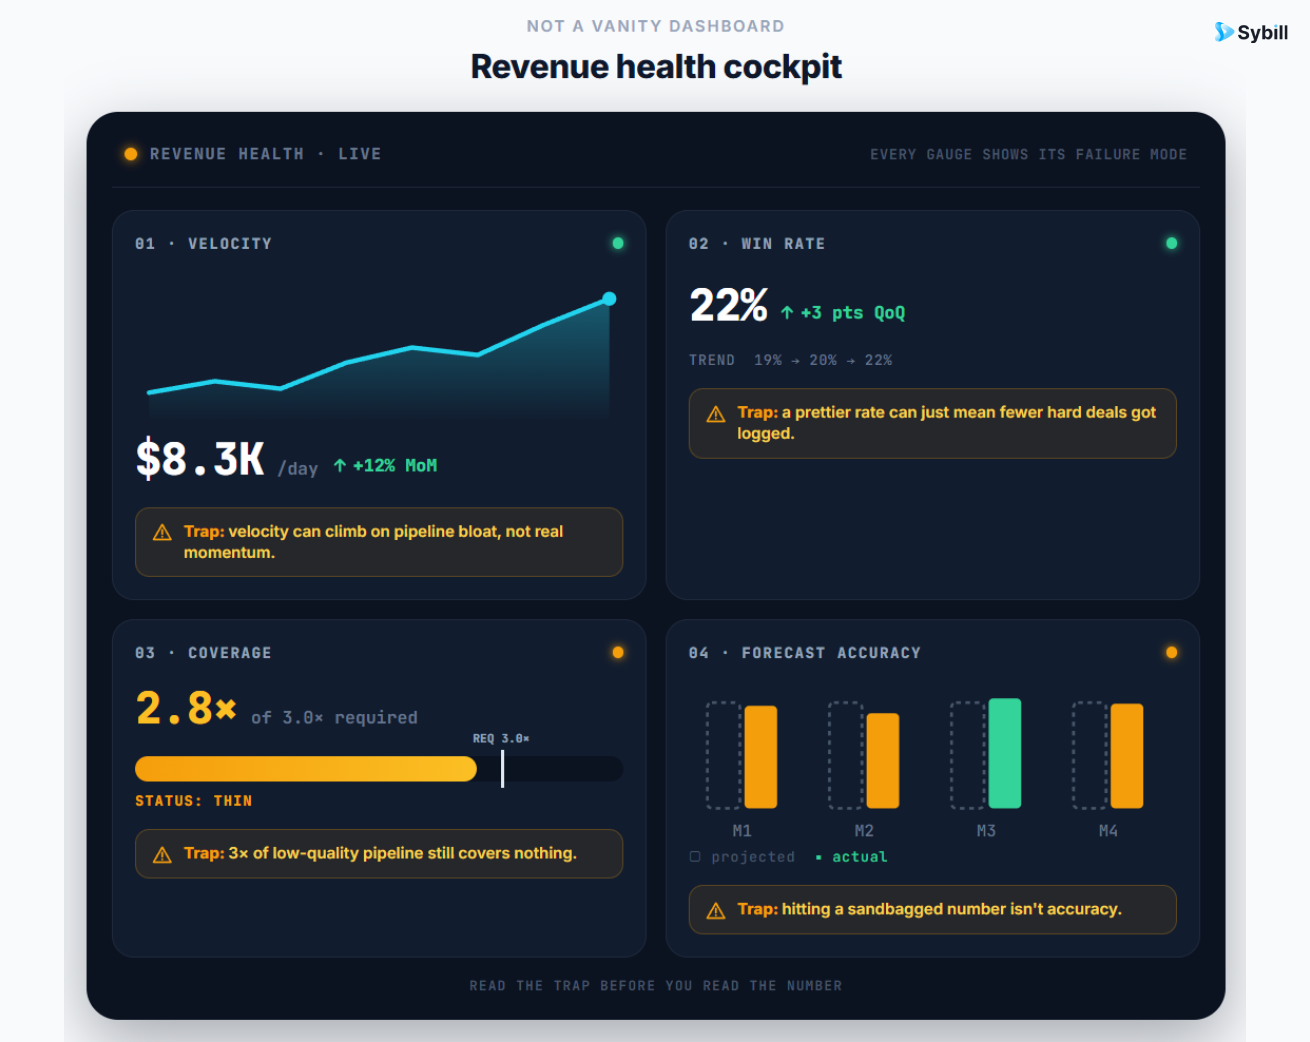Click warning triangle in velocity trap note
The height and width of the screenshot is (1042, 1310).
click(162, 532)
